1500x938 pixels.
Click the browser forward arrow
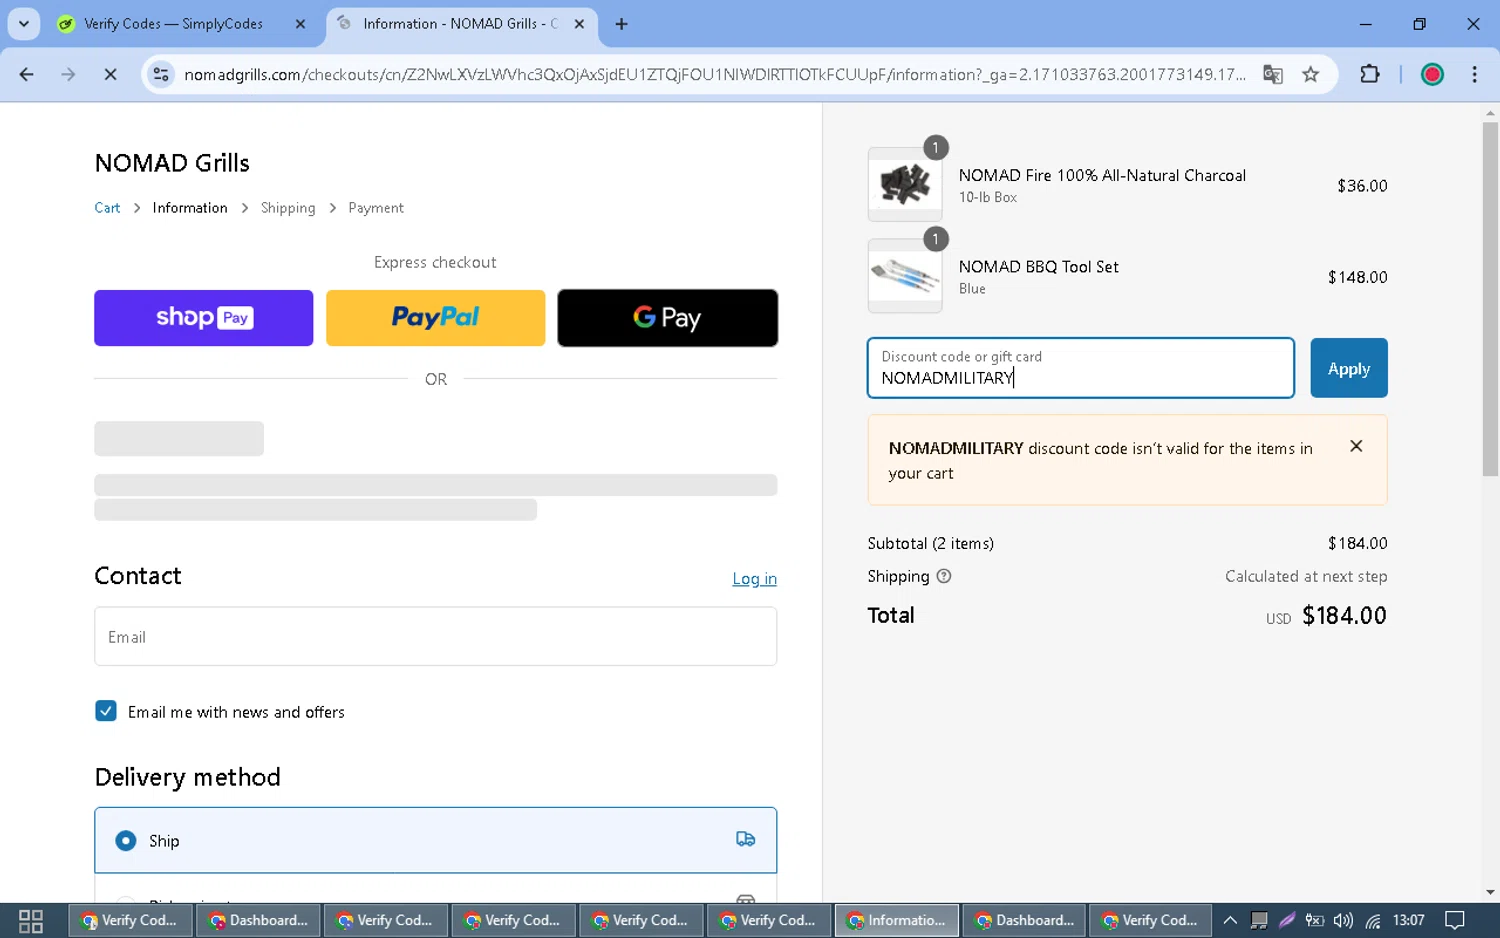tap(68, 74)
